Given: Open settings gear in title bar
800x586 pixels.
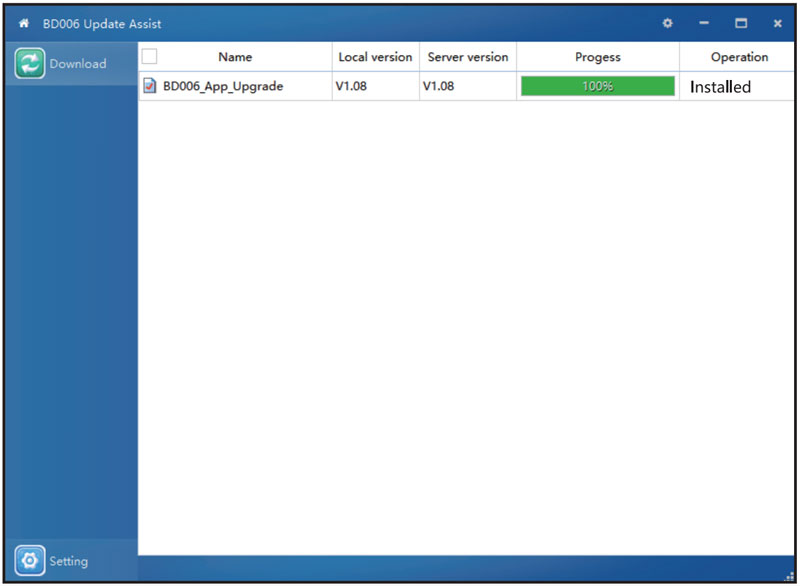Looking at the screenshot, I should 667,23.
